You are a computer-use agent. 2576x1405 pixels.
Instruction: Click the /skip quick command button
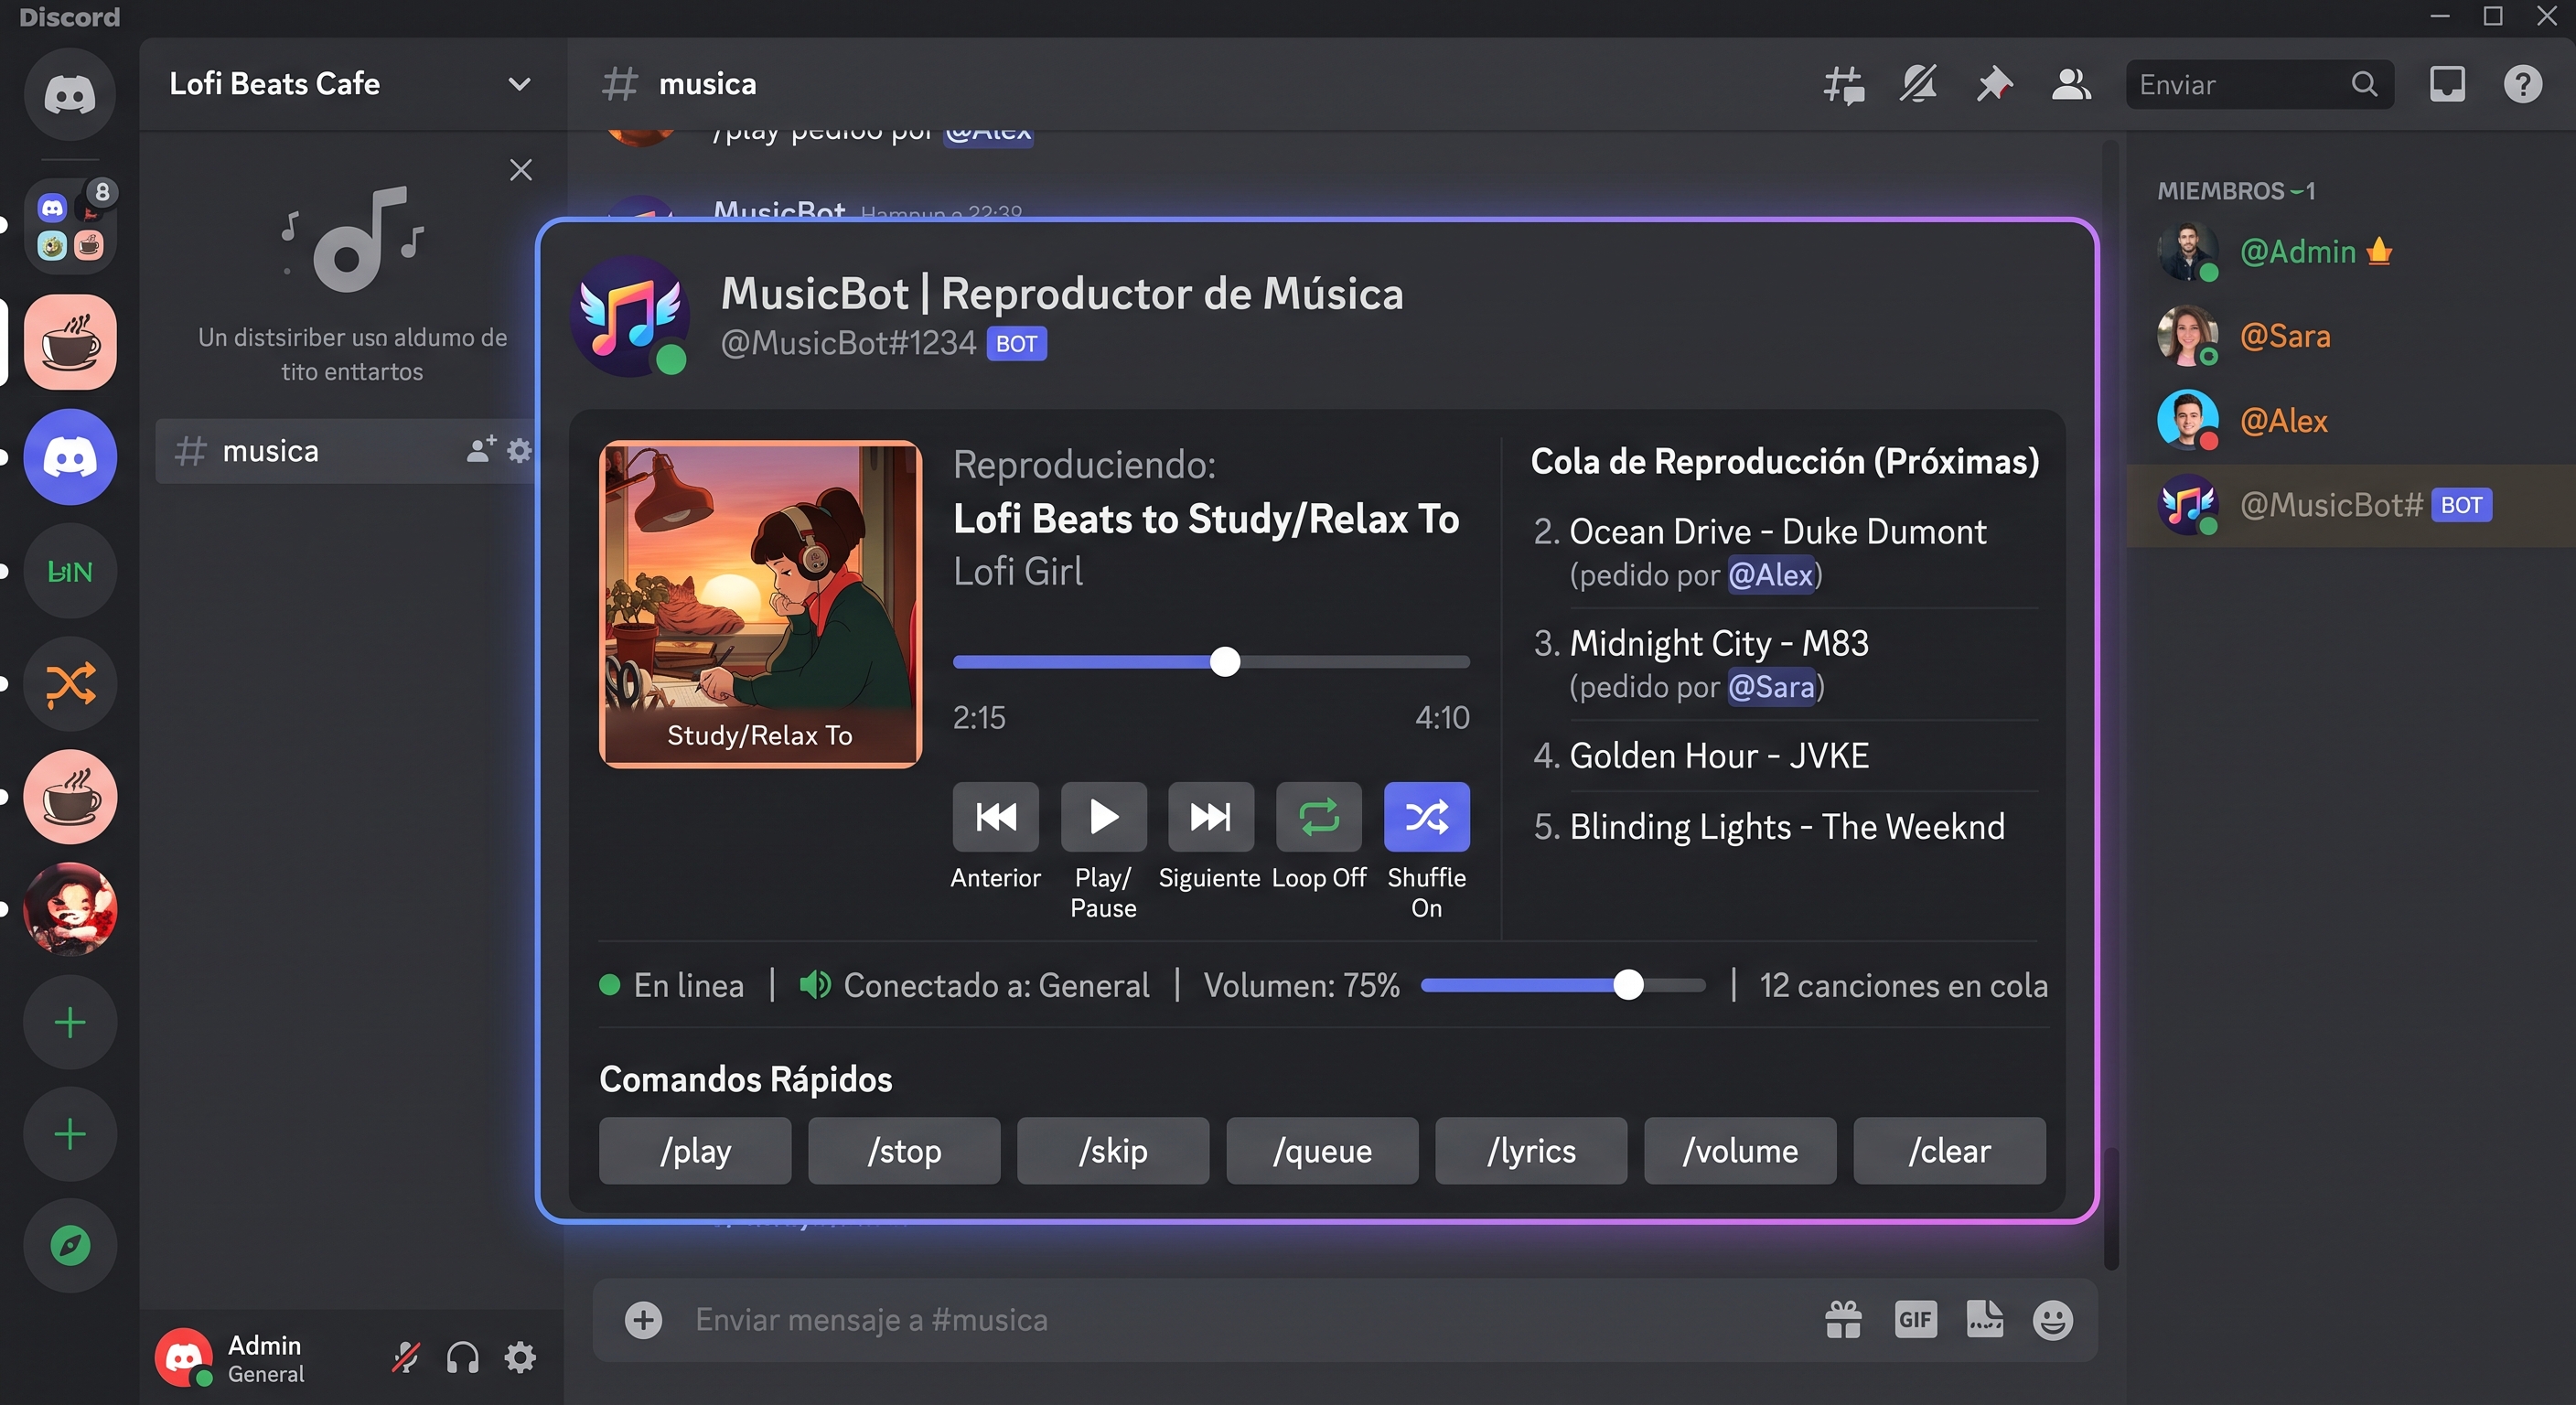click(1113, 1151)
